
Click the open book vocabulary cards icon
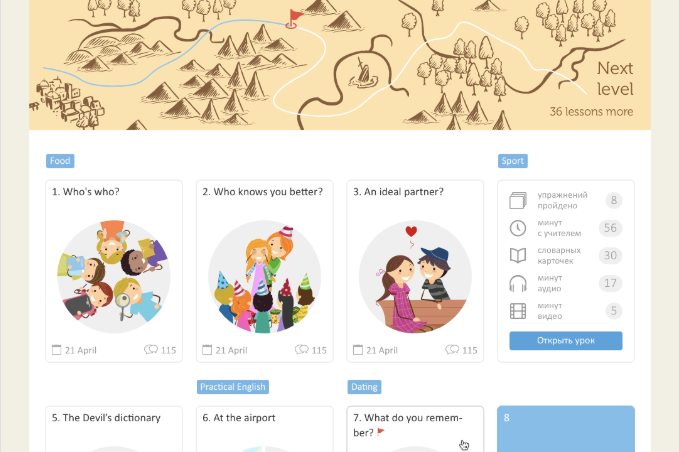[x=518, y=255]
